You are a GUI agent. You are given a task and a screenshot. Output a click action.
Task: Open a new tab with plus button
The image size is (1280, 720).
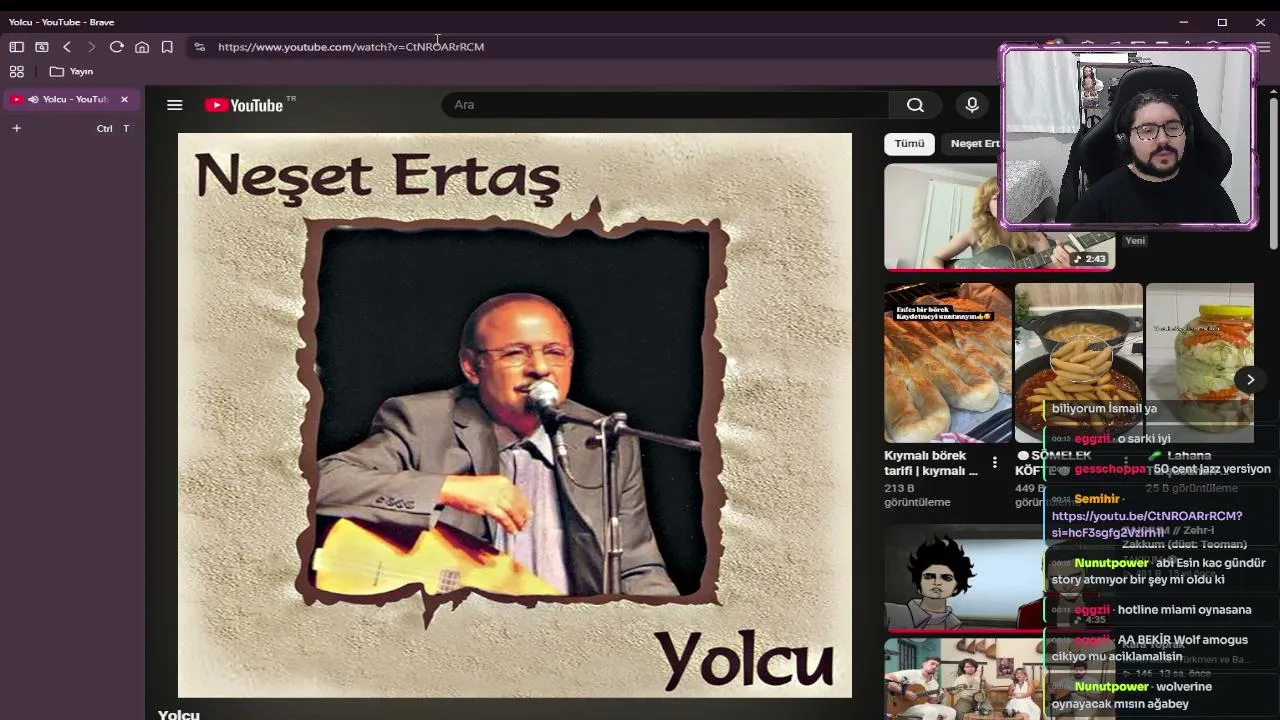pyautogui.click(x=16, y=128)
